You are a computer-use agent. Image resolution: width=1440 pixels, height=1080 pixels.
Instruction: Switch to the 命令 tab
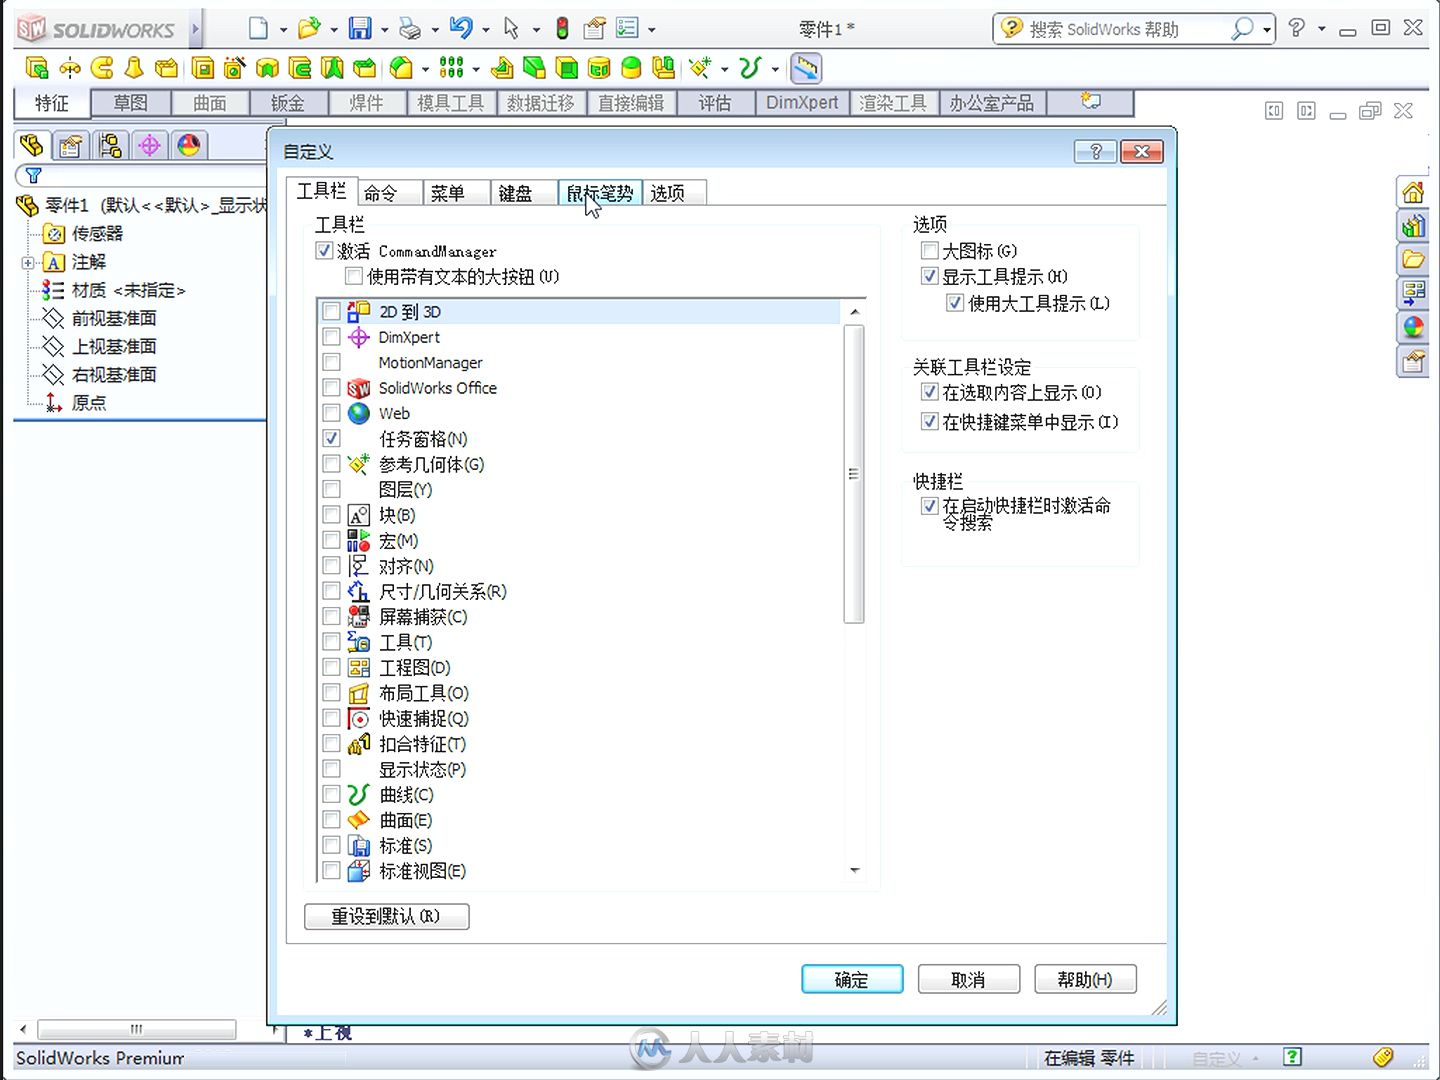pyautogui.click(x=391, y=193)
